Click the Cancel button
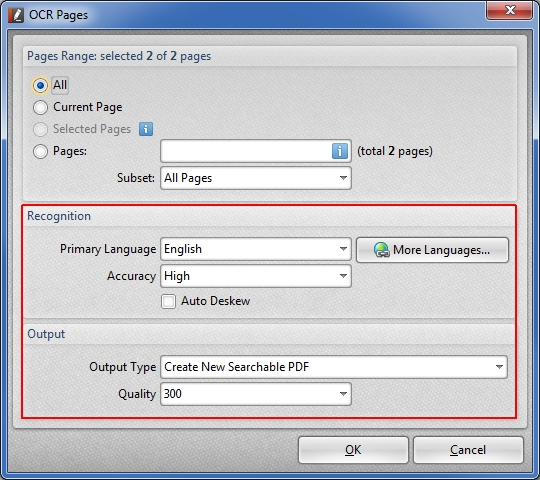Screen dimensions: 540x480 pyautogui.click(x=468, y=450)
